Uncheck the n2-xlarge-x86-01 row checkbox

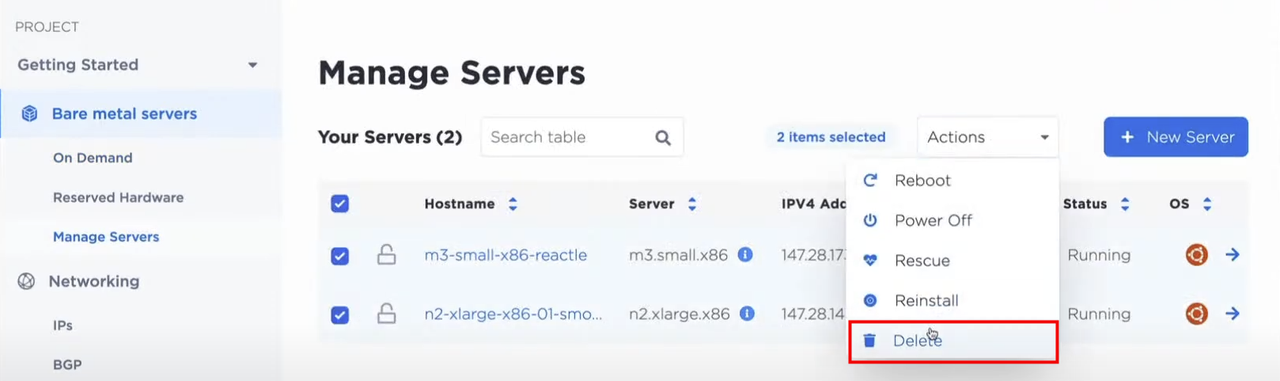(340, 315)
